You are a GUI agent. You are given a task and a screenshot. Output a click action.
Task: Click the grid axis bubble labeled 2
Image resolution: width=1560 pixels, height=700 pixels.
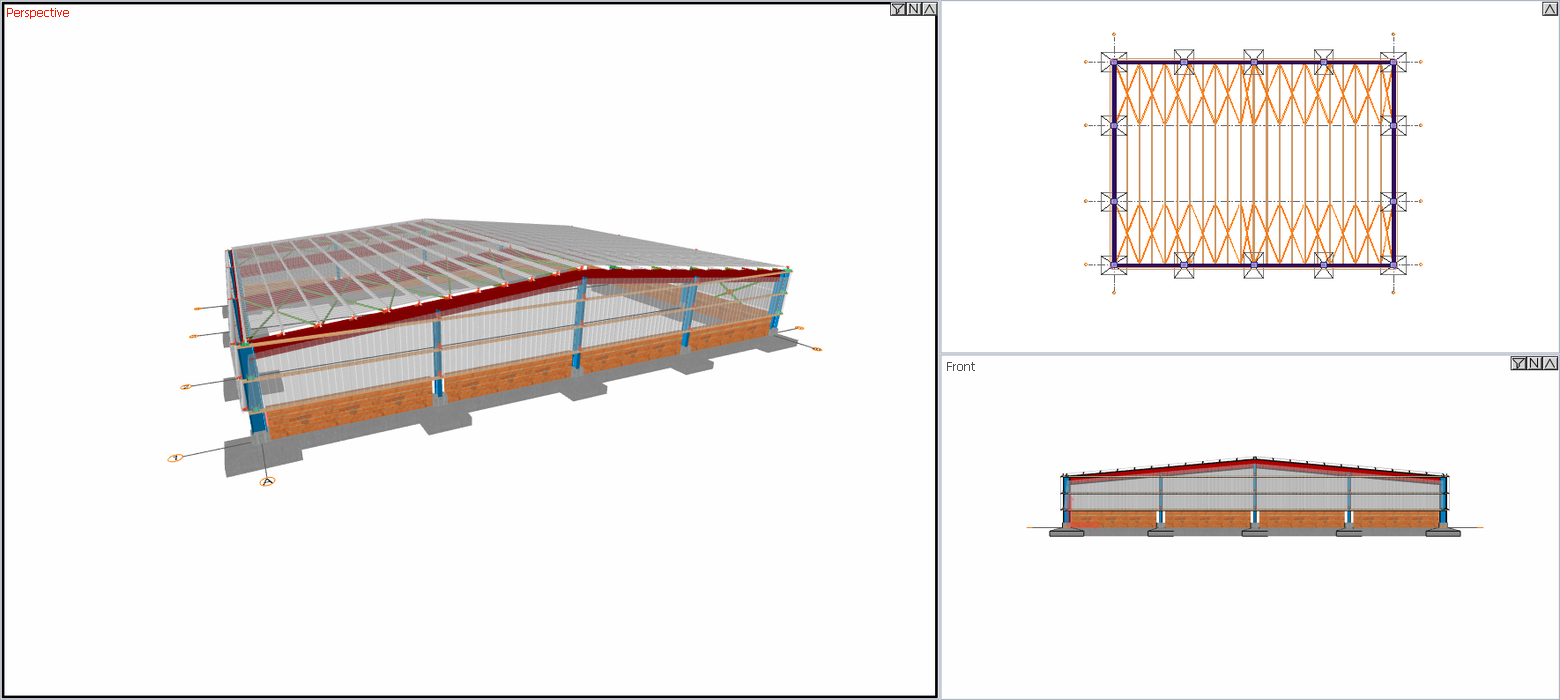click(185, 386)
